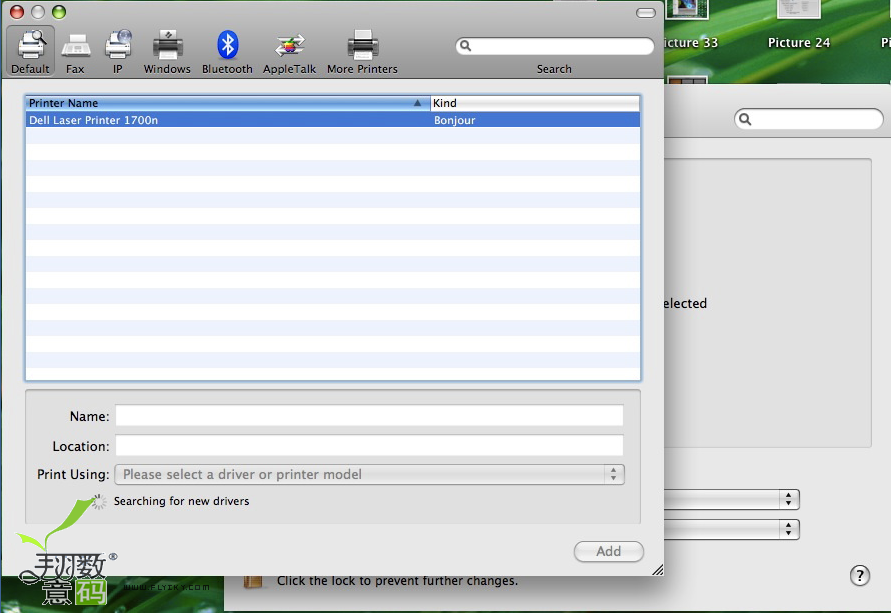891x613 pixels.
Task: Switch to Windows printer sharing
Action: (x=167, y=52)
